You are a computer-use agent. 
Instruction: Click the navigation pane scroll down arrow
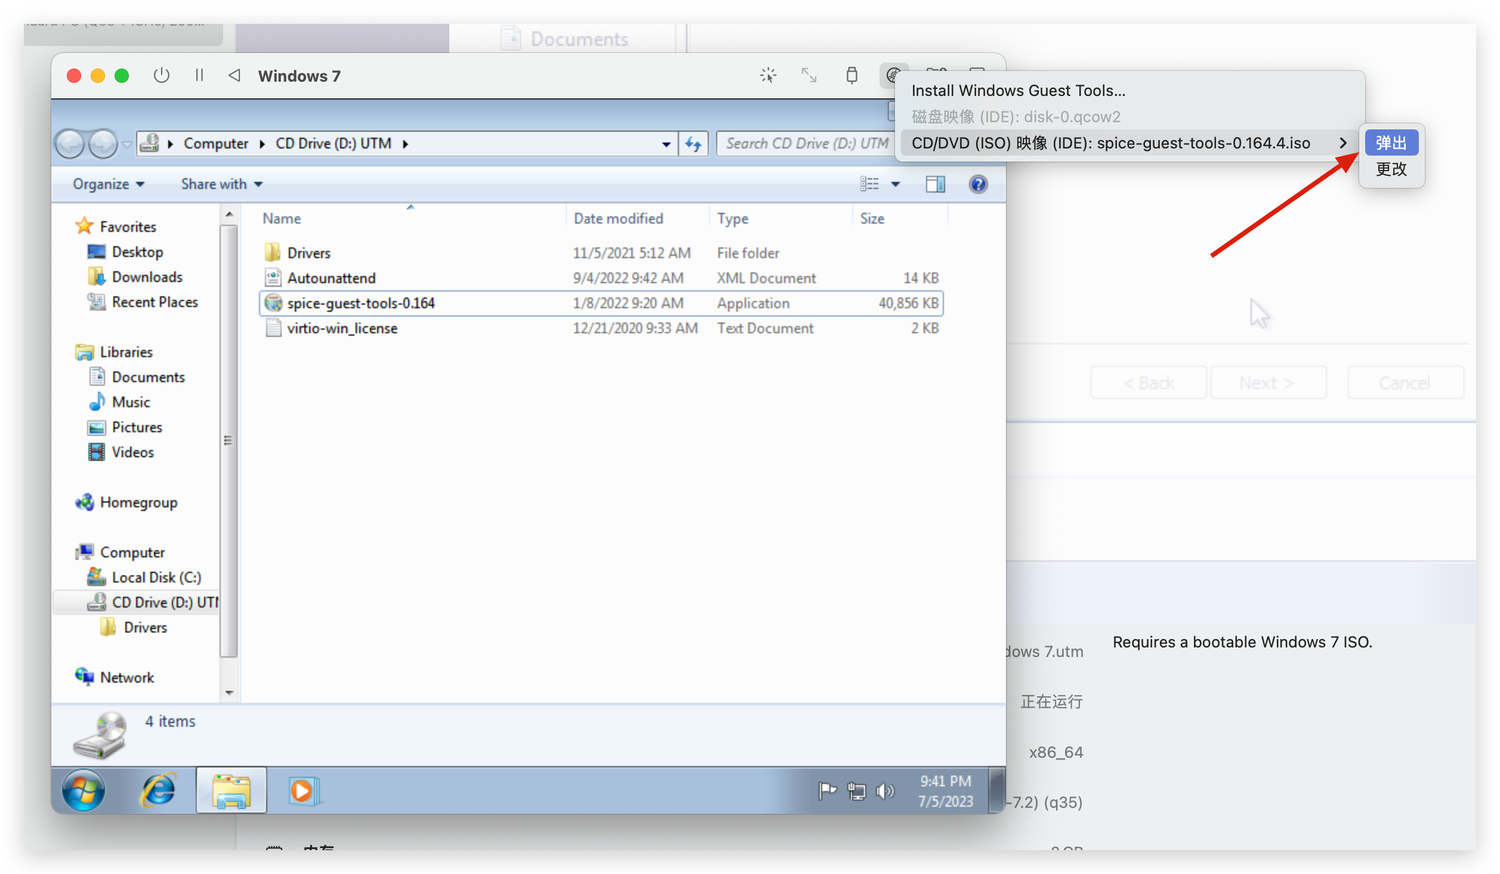229,692
